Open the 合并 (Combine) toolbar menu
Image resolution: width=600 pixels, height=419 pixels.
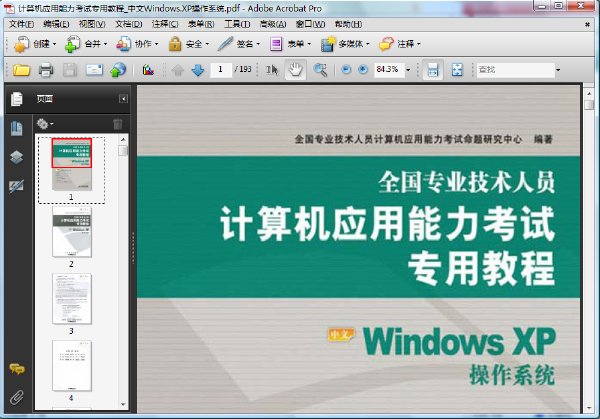pyautogui.click(x=86, y=44)
